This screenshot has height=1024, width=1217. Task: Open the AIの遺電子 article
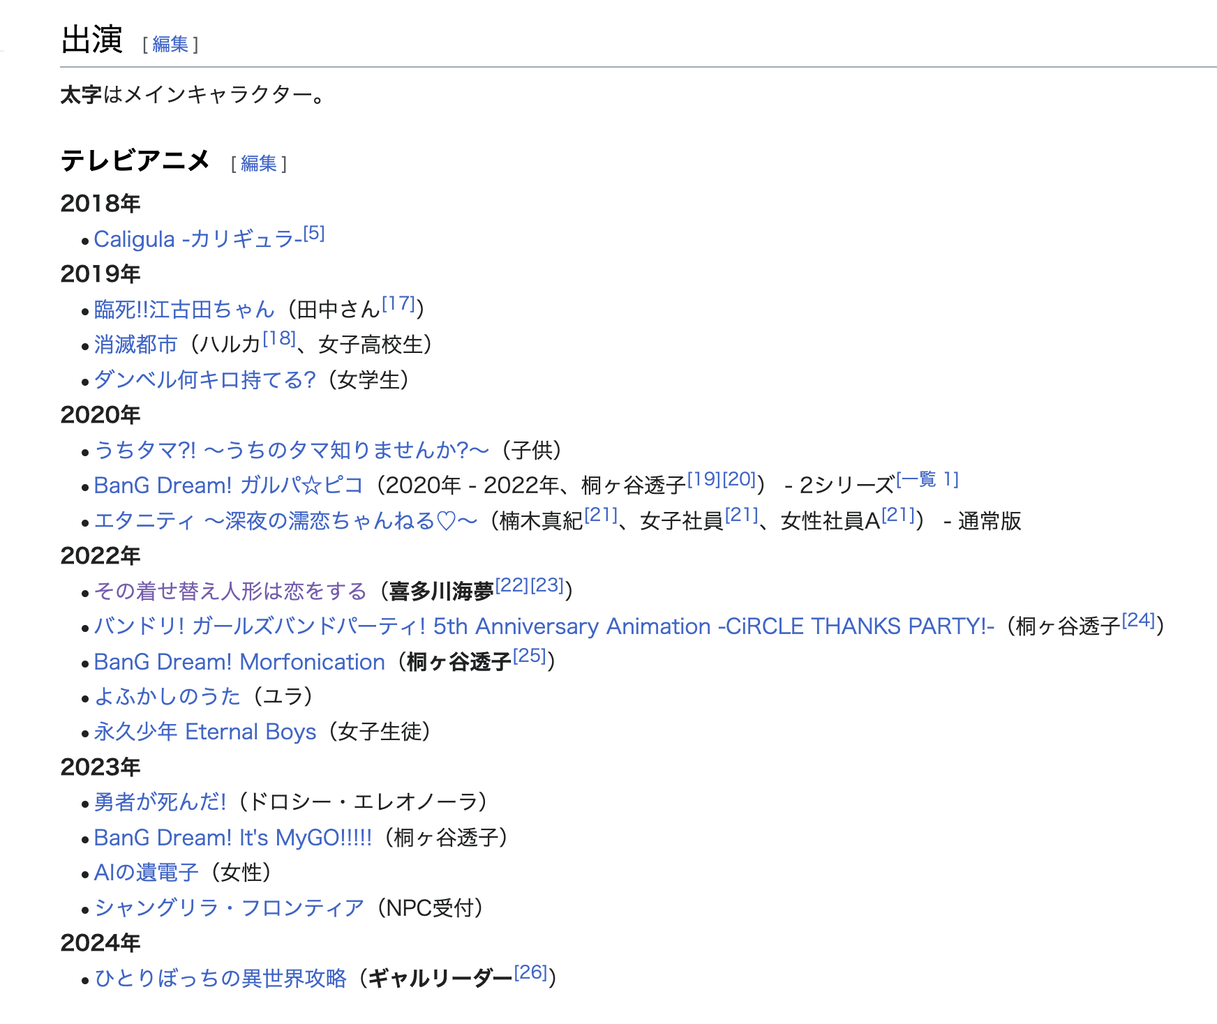tap(146, 872)
